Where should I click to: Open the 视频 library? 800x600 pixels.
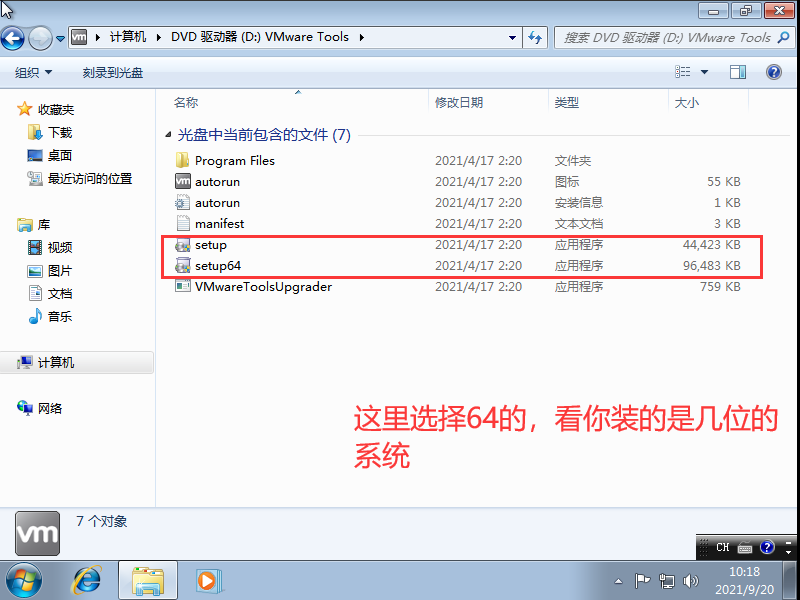coord(50,247)
